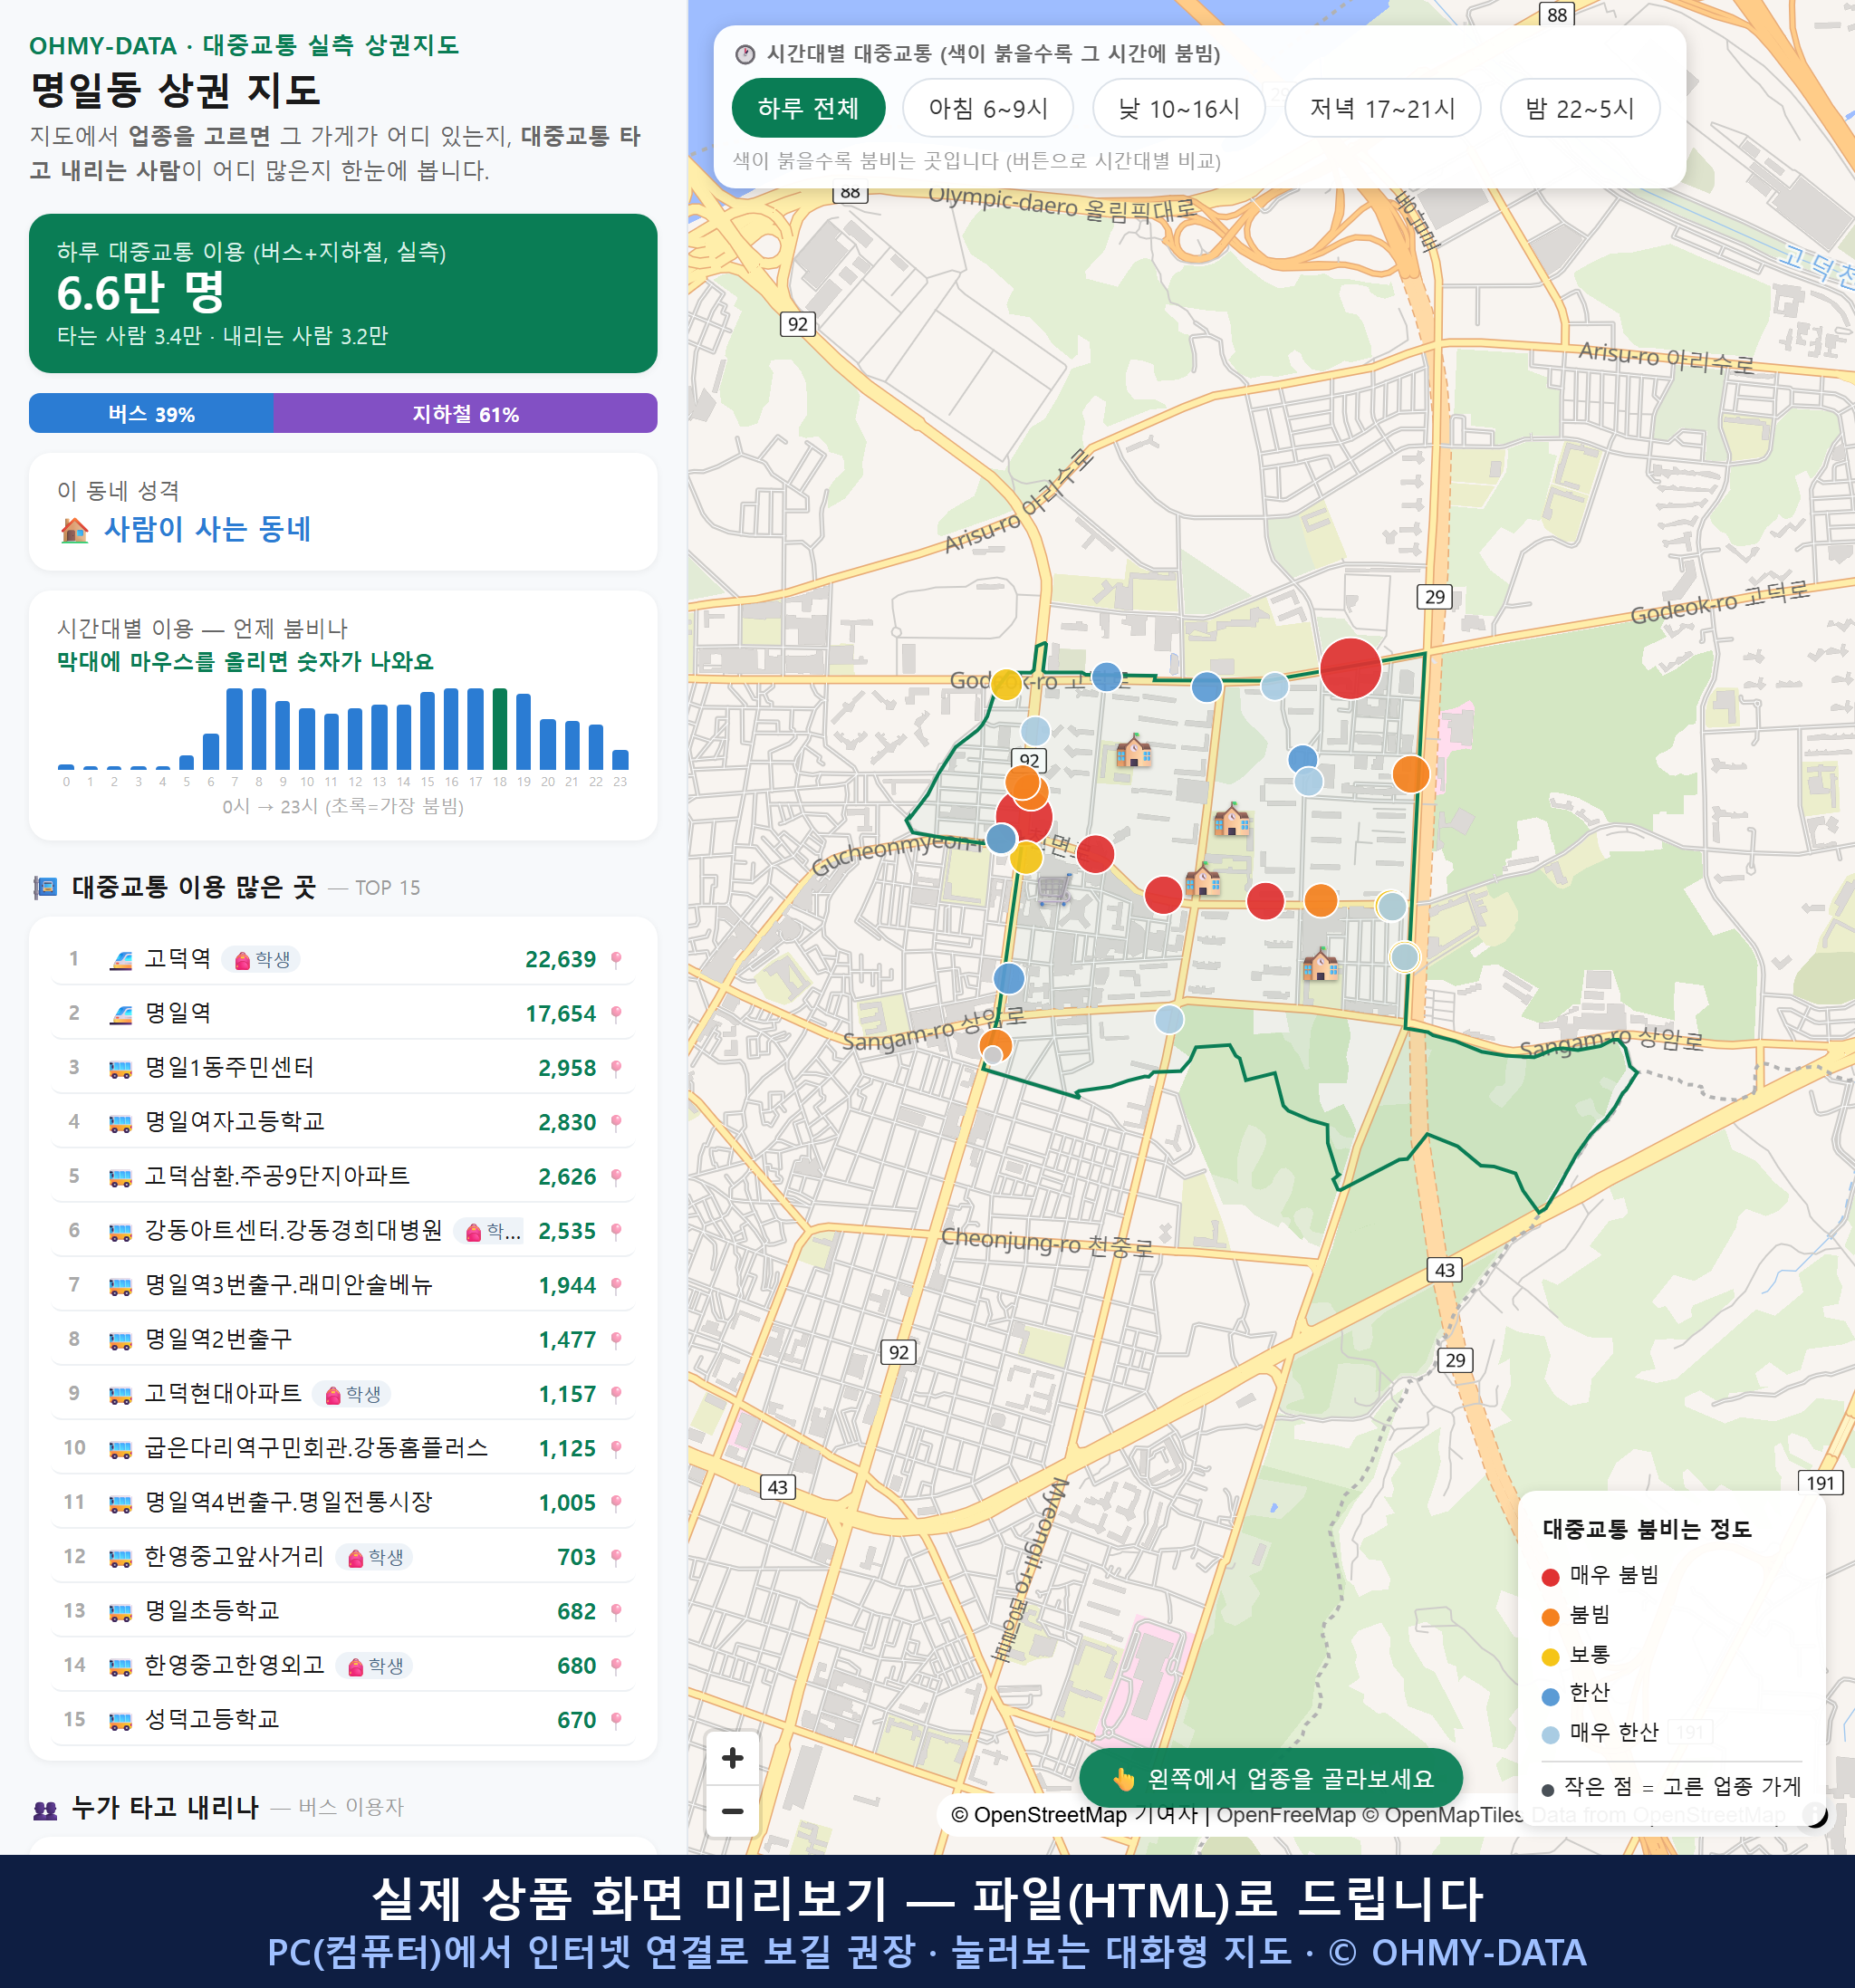Select the 고덕역 row in the TOP 15 list
Screen dimensions: 1855x1988
(x=343, y=960)
